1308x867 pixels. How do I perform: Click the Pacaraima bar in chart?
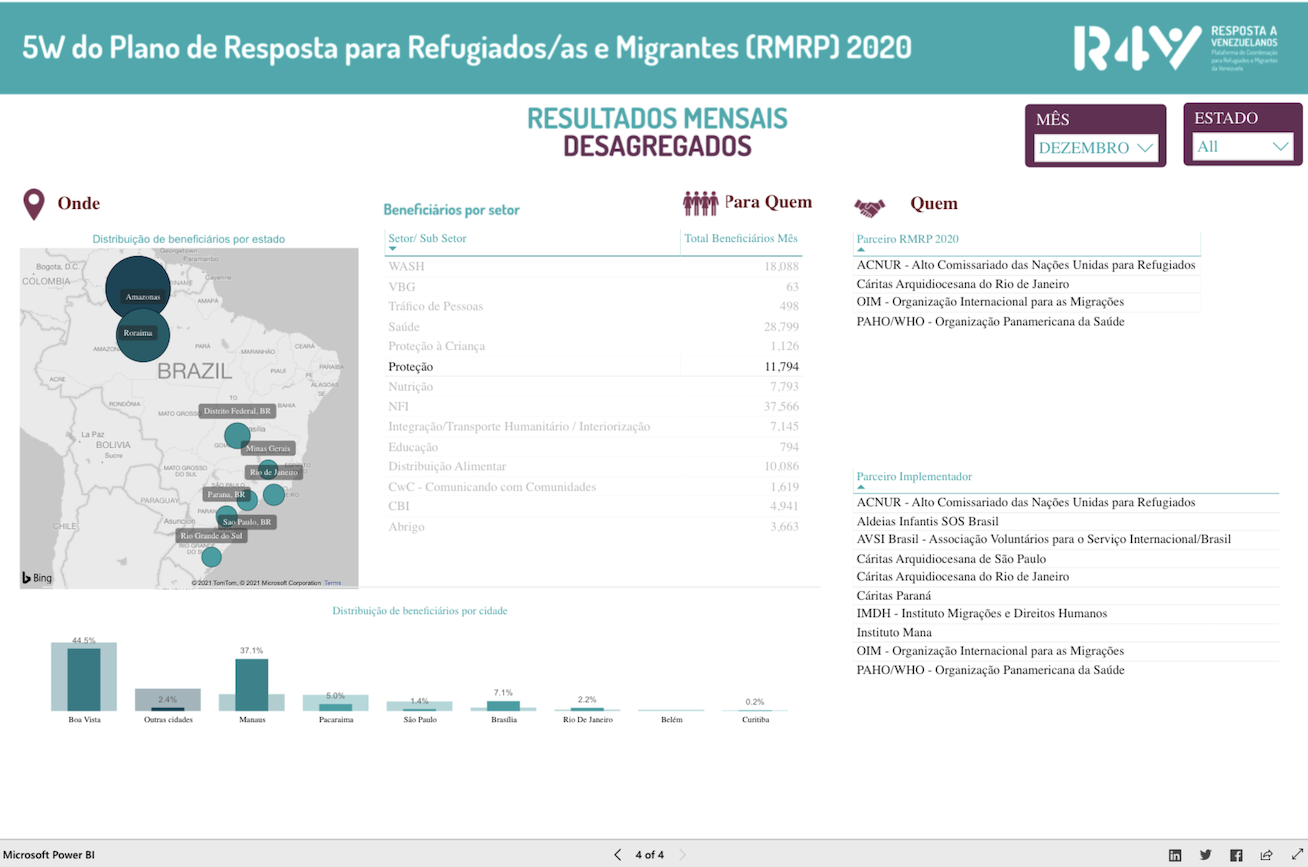[336, 703]
